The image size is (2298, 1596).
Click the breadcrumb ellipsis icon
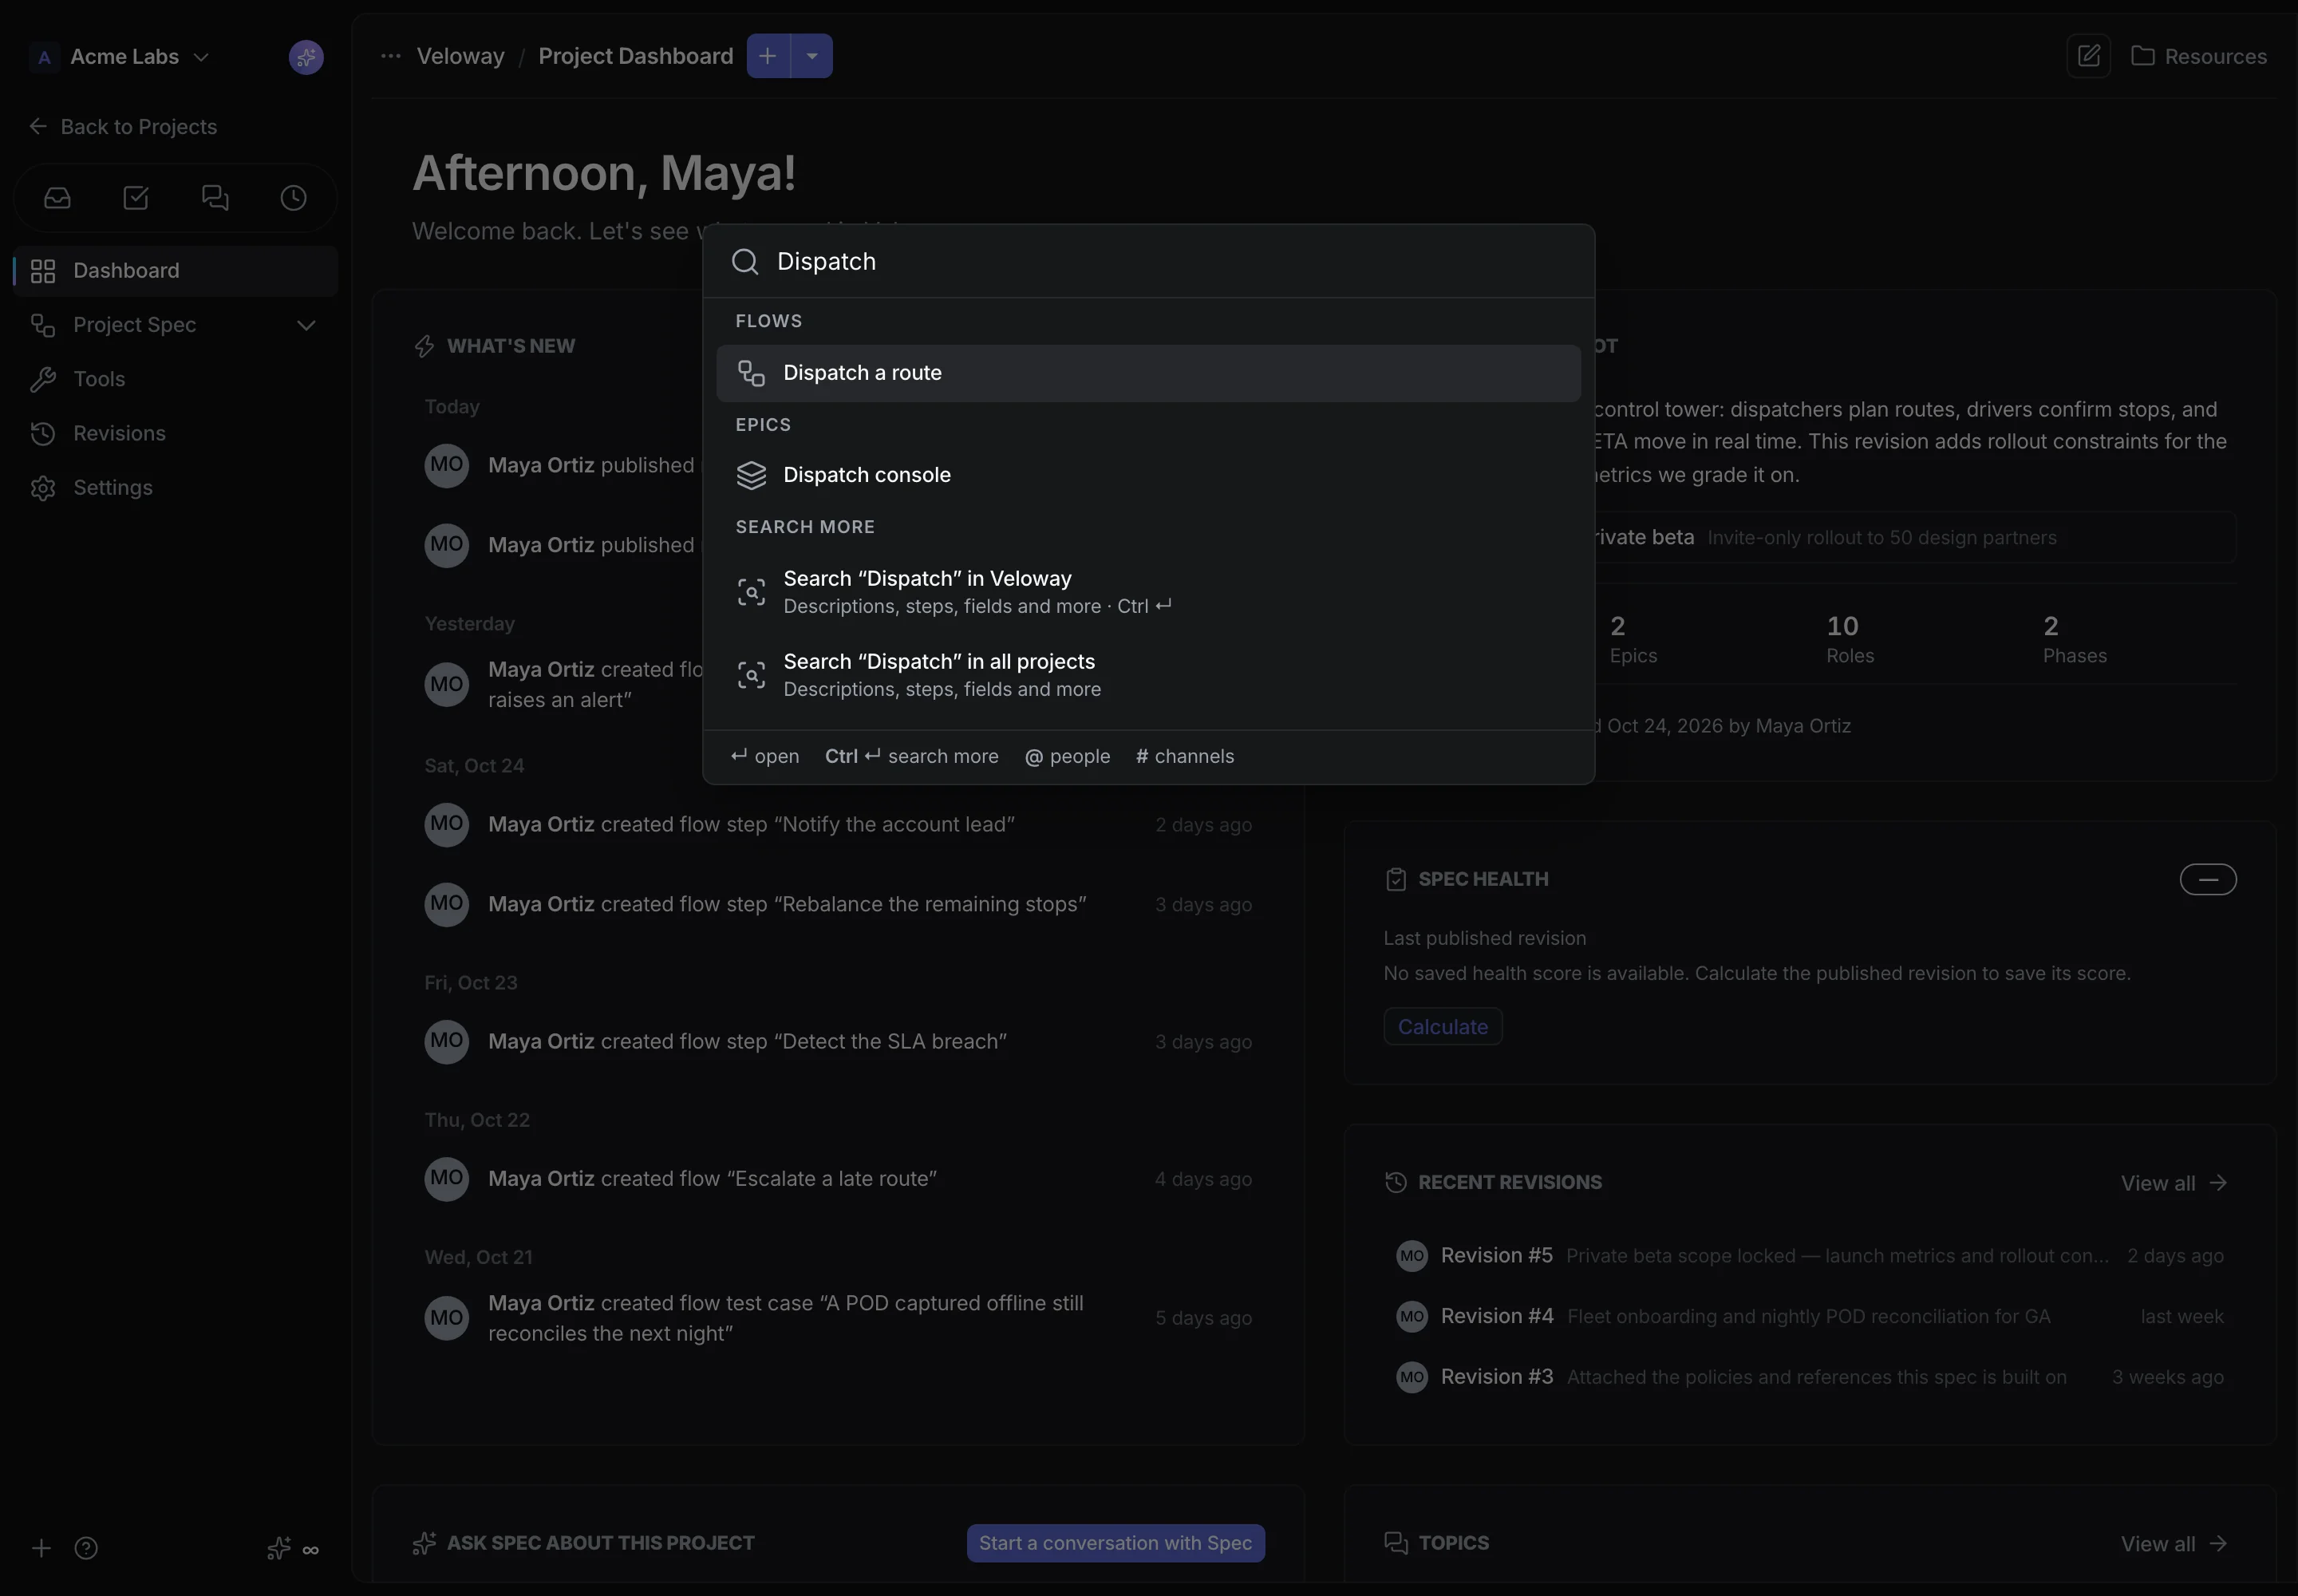(391, 56)
